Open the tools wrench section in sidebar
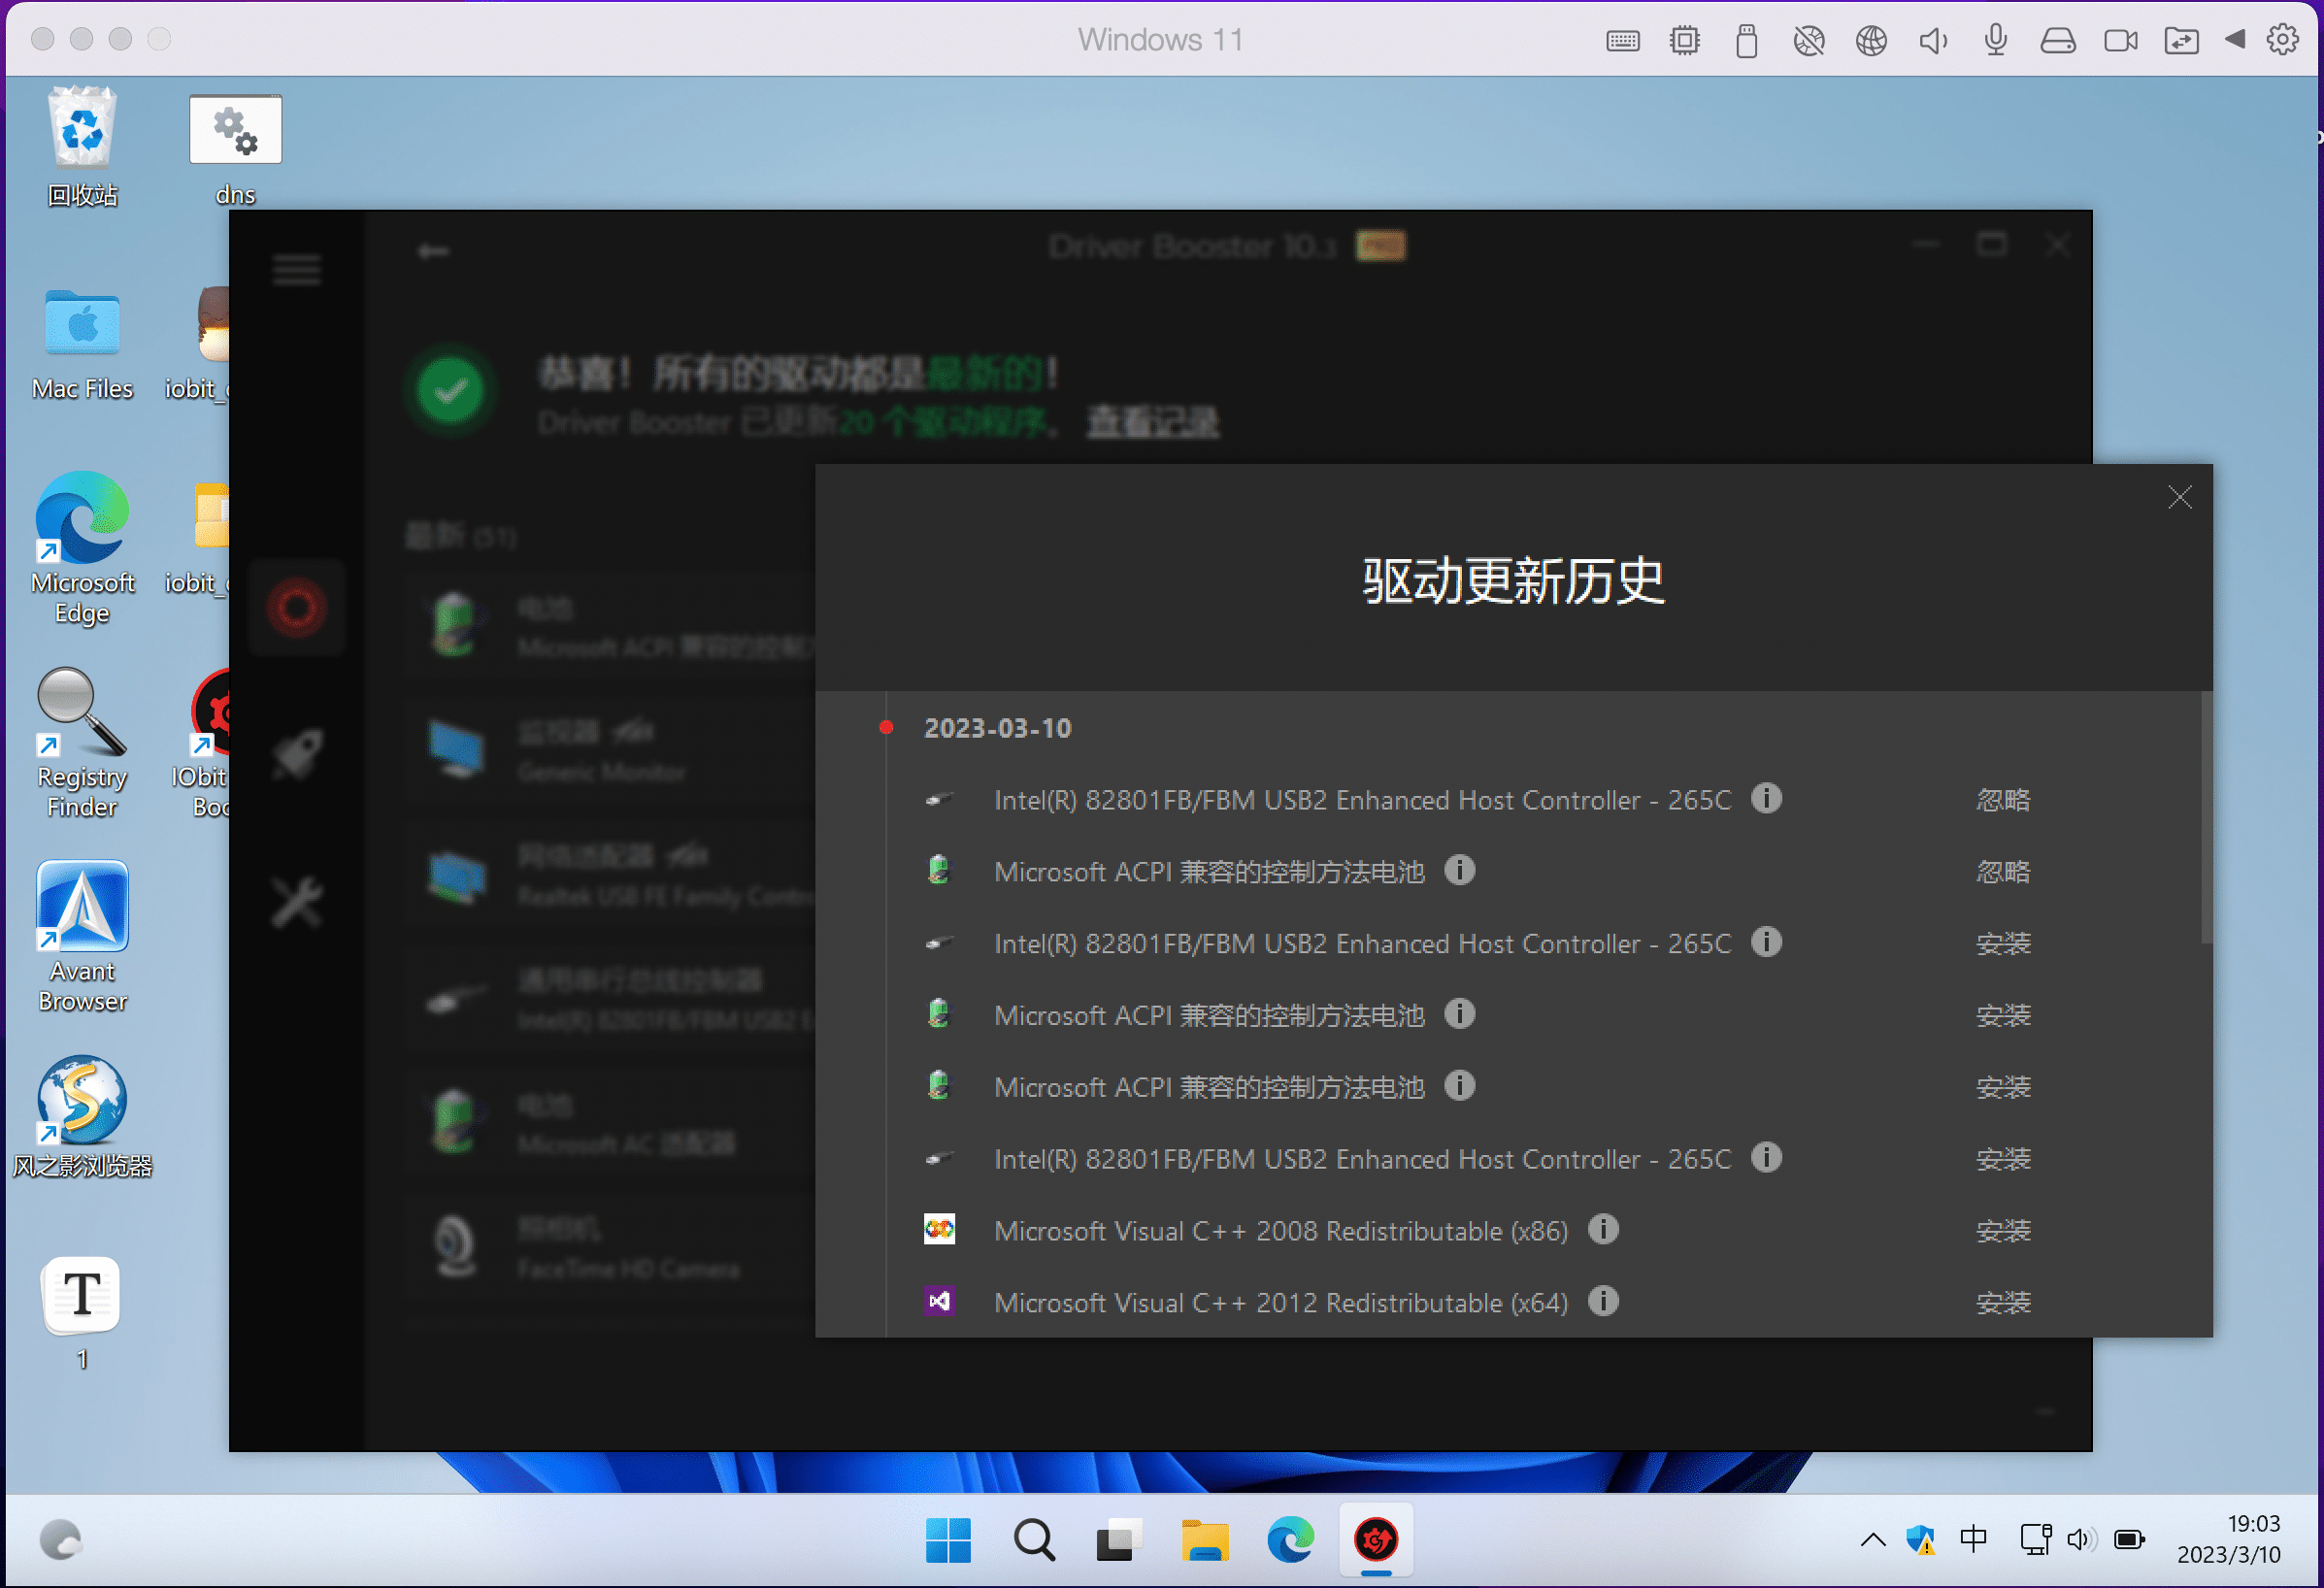Viewport: 2324px width, 1588px height. coord(297,902)
